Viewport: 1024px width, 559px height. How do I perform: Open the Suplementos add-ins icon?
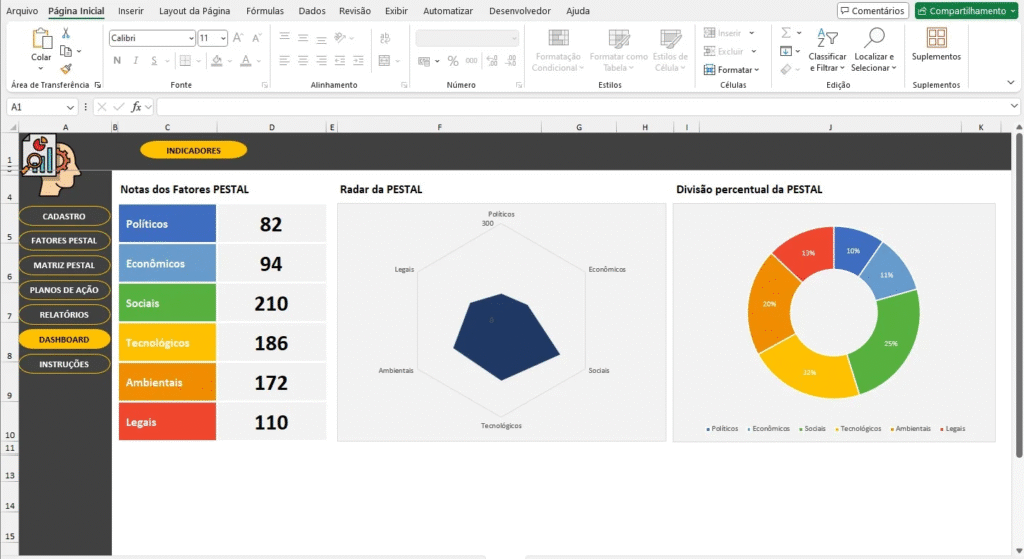(936, 39)
